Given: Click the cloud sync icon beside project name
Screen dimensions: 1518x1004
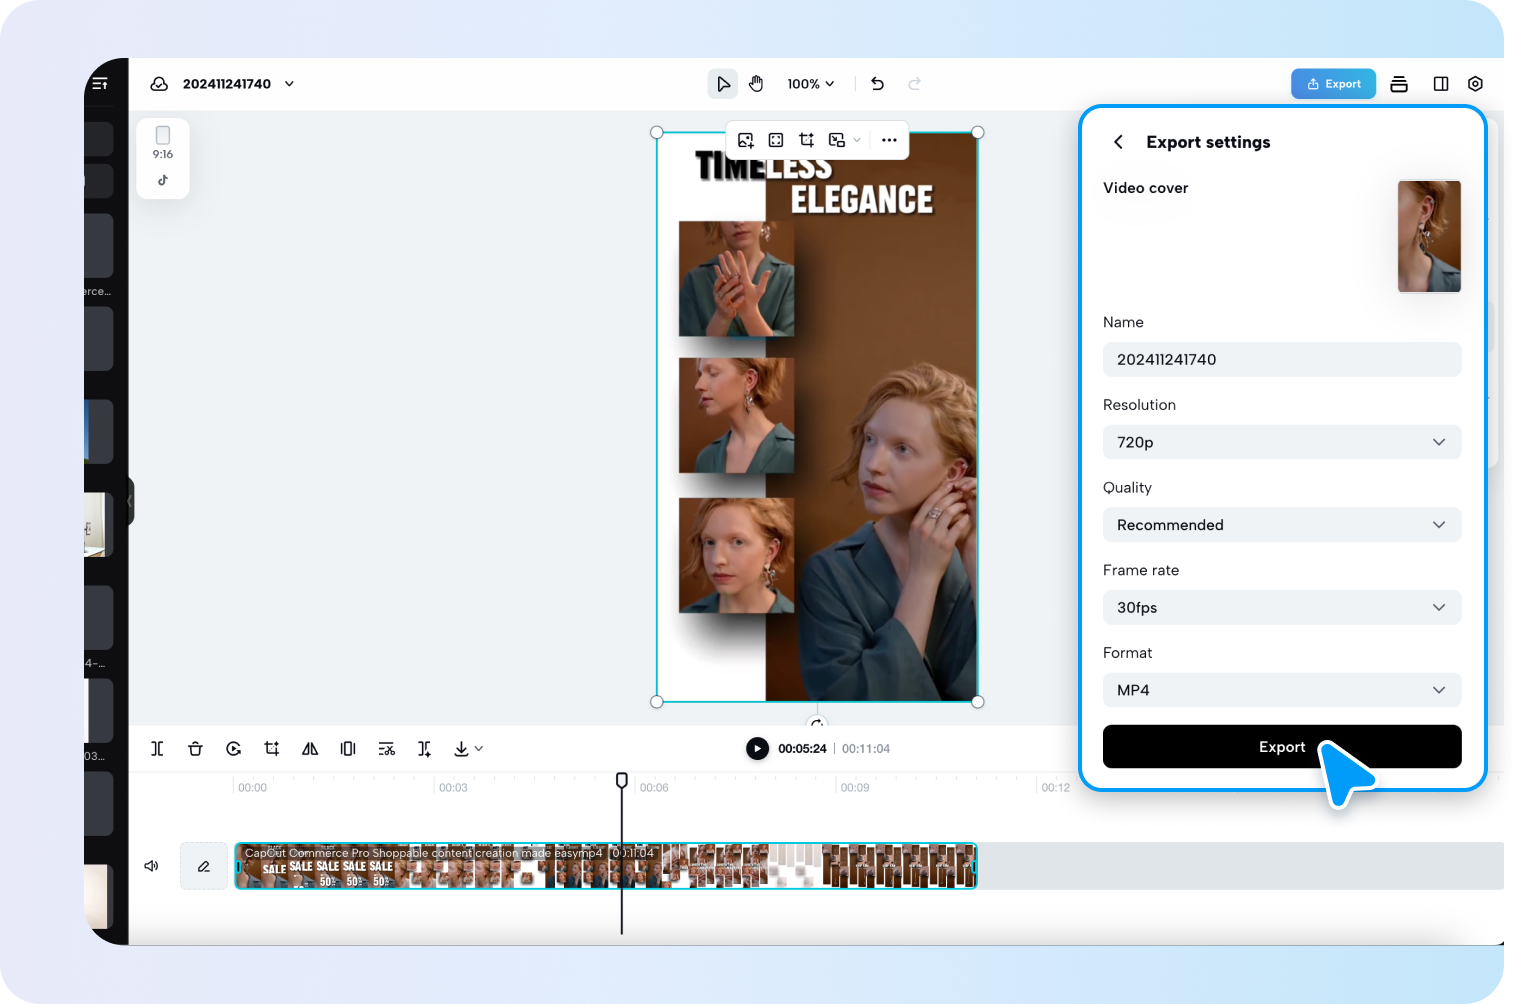Looking at the screenshot, I should point(159,84).
